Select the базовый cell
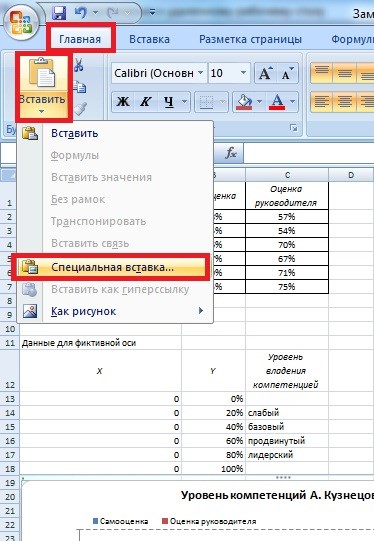The height and width of the screenshot is (541, 374). tap(287, 427)
